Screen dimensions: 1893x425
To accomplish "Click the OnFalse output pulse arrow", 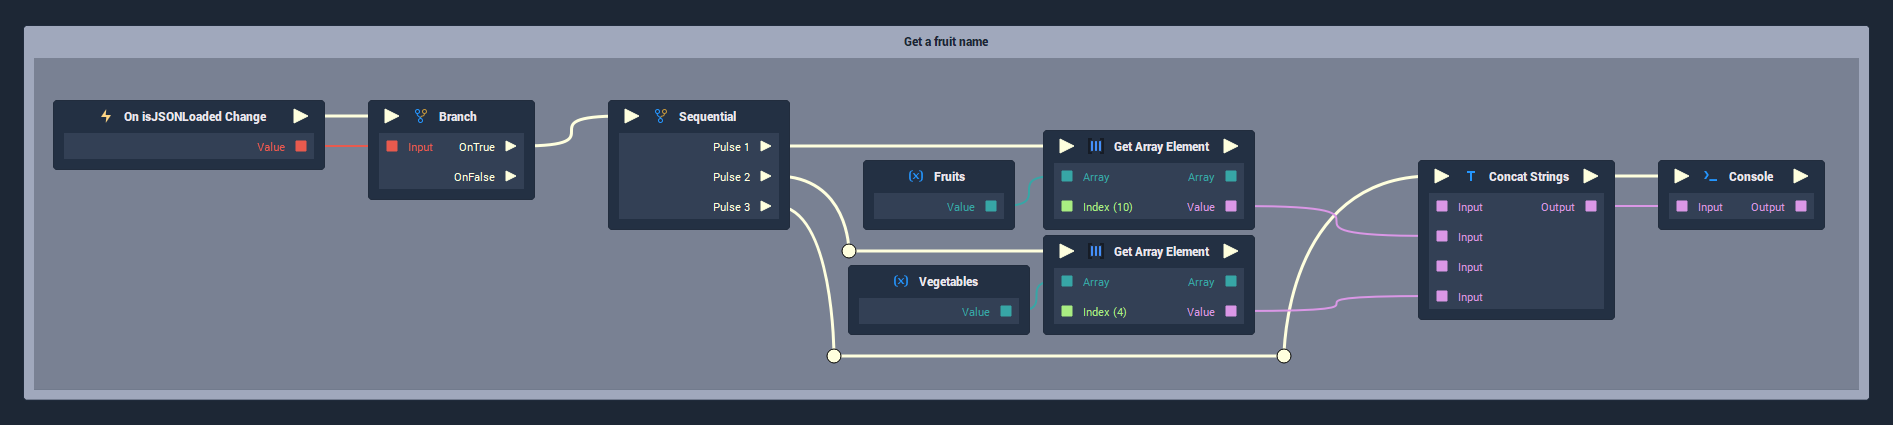I will (x=511, y=176).
